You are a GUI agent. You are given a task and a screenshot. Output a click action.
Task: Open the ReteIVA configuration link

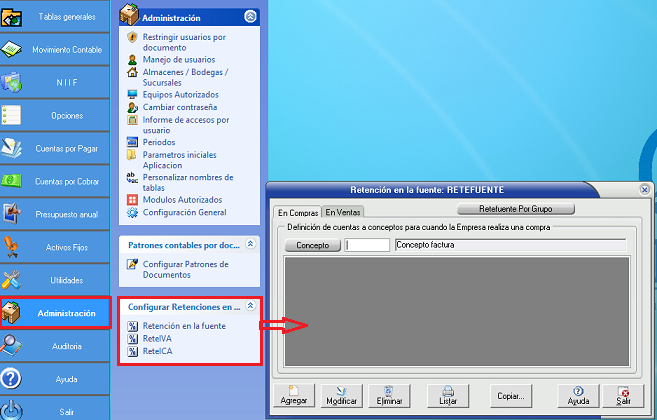[x=158, y=339]
